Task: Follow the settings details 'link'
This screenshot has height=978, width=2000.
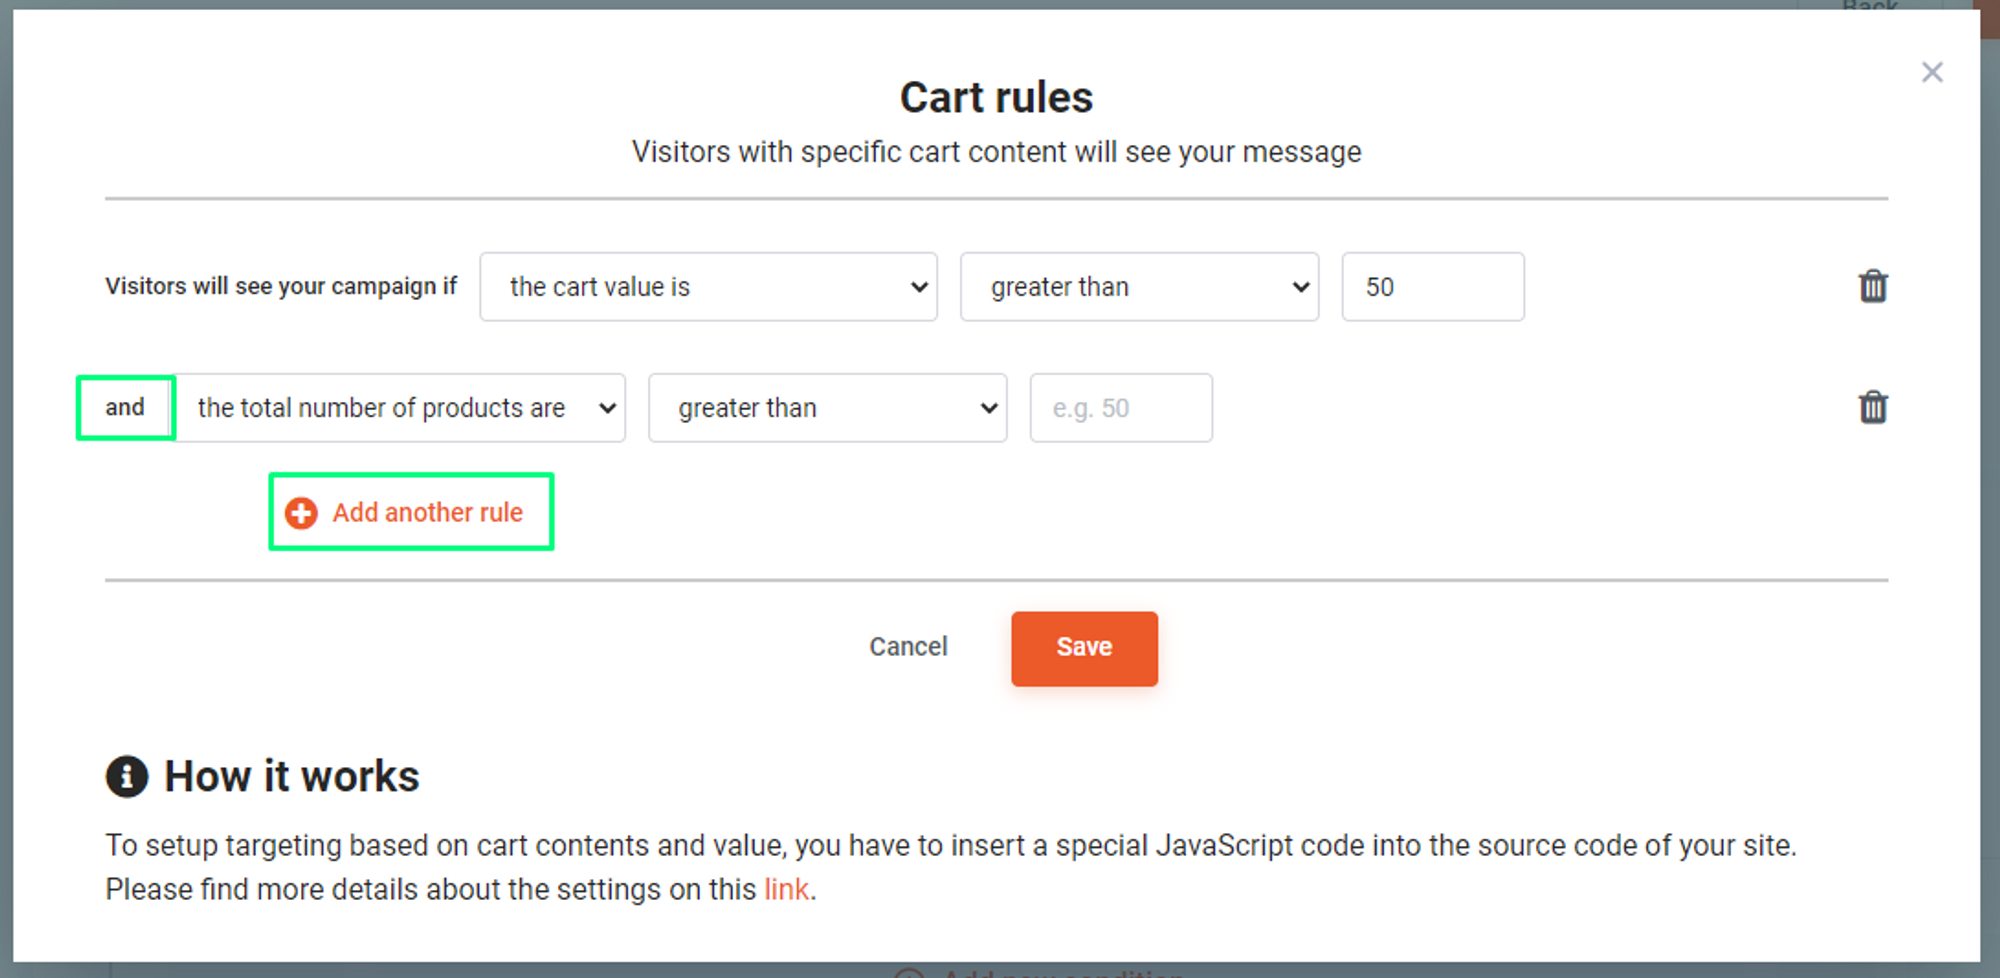Action: coord(786,888)
